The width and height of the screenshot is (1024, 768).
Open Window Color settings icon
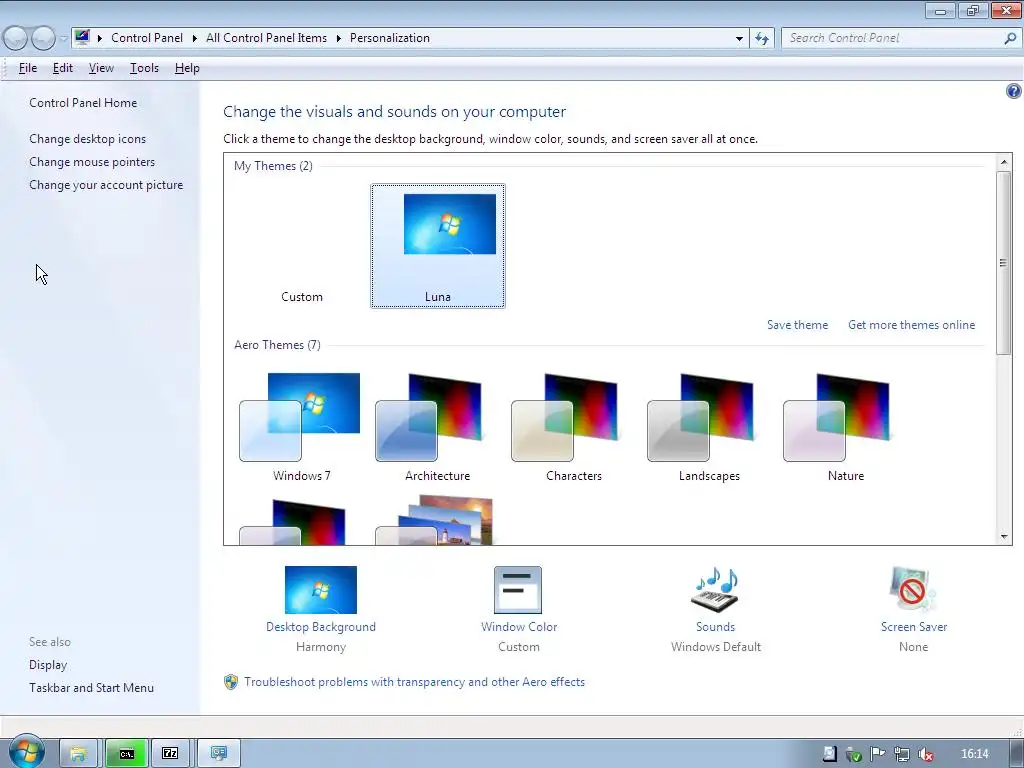[x=518, y=590]
